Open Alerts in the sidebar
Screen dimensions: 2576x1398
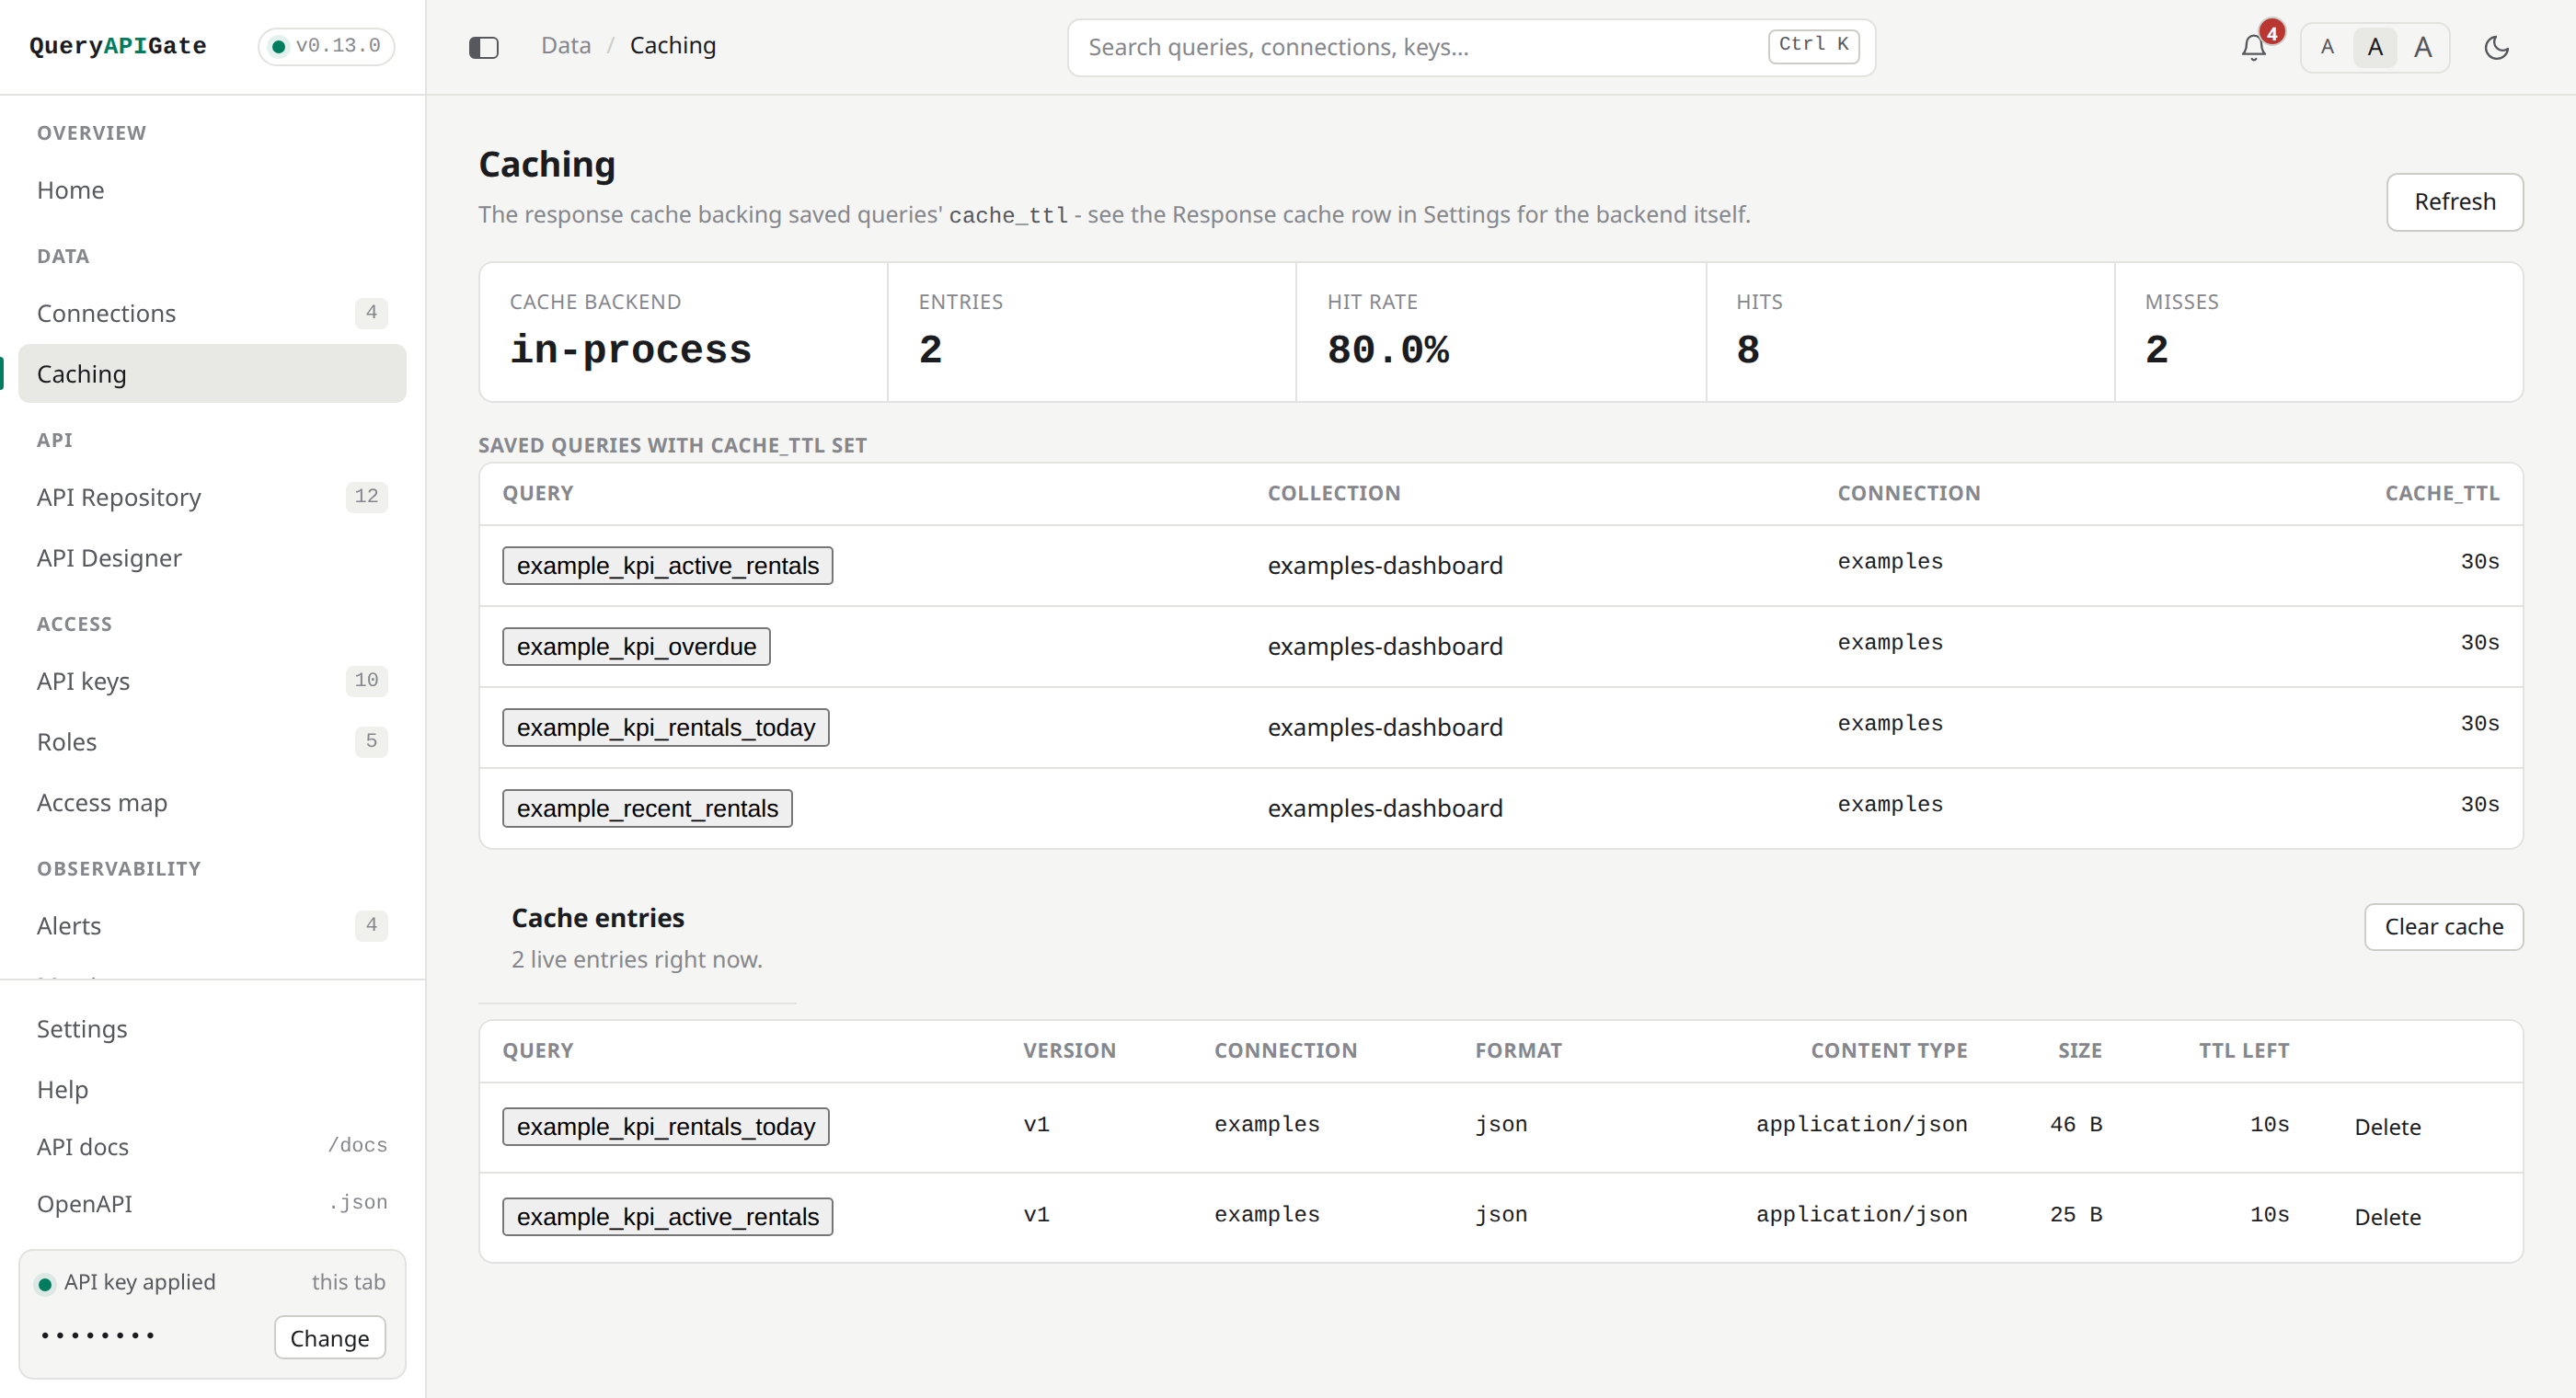click(212, 926)
